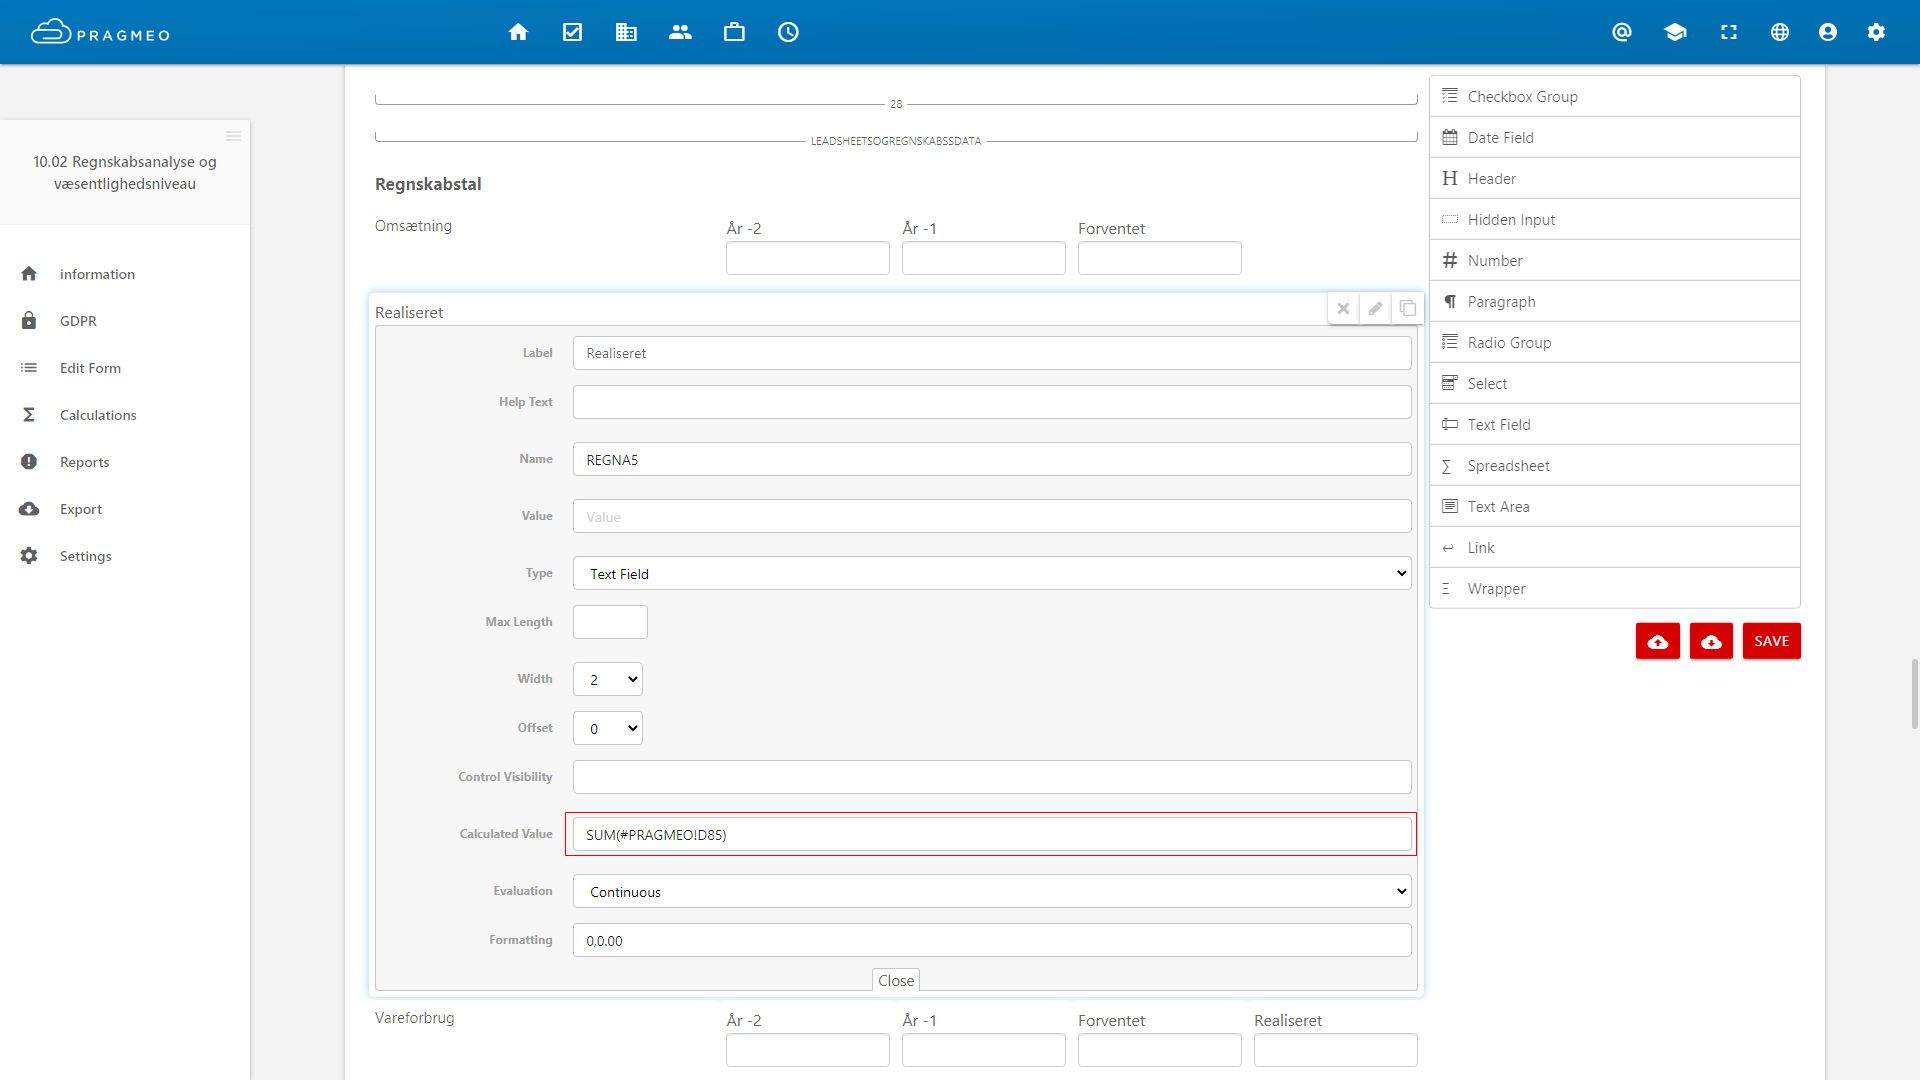Click the Close button below Formatting
Image resolution: width=1920 pixels, height=1080 pixels.
(895, 980)
